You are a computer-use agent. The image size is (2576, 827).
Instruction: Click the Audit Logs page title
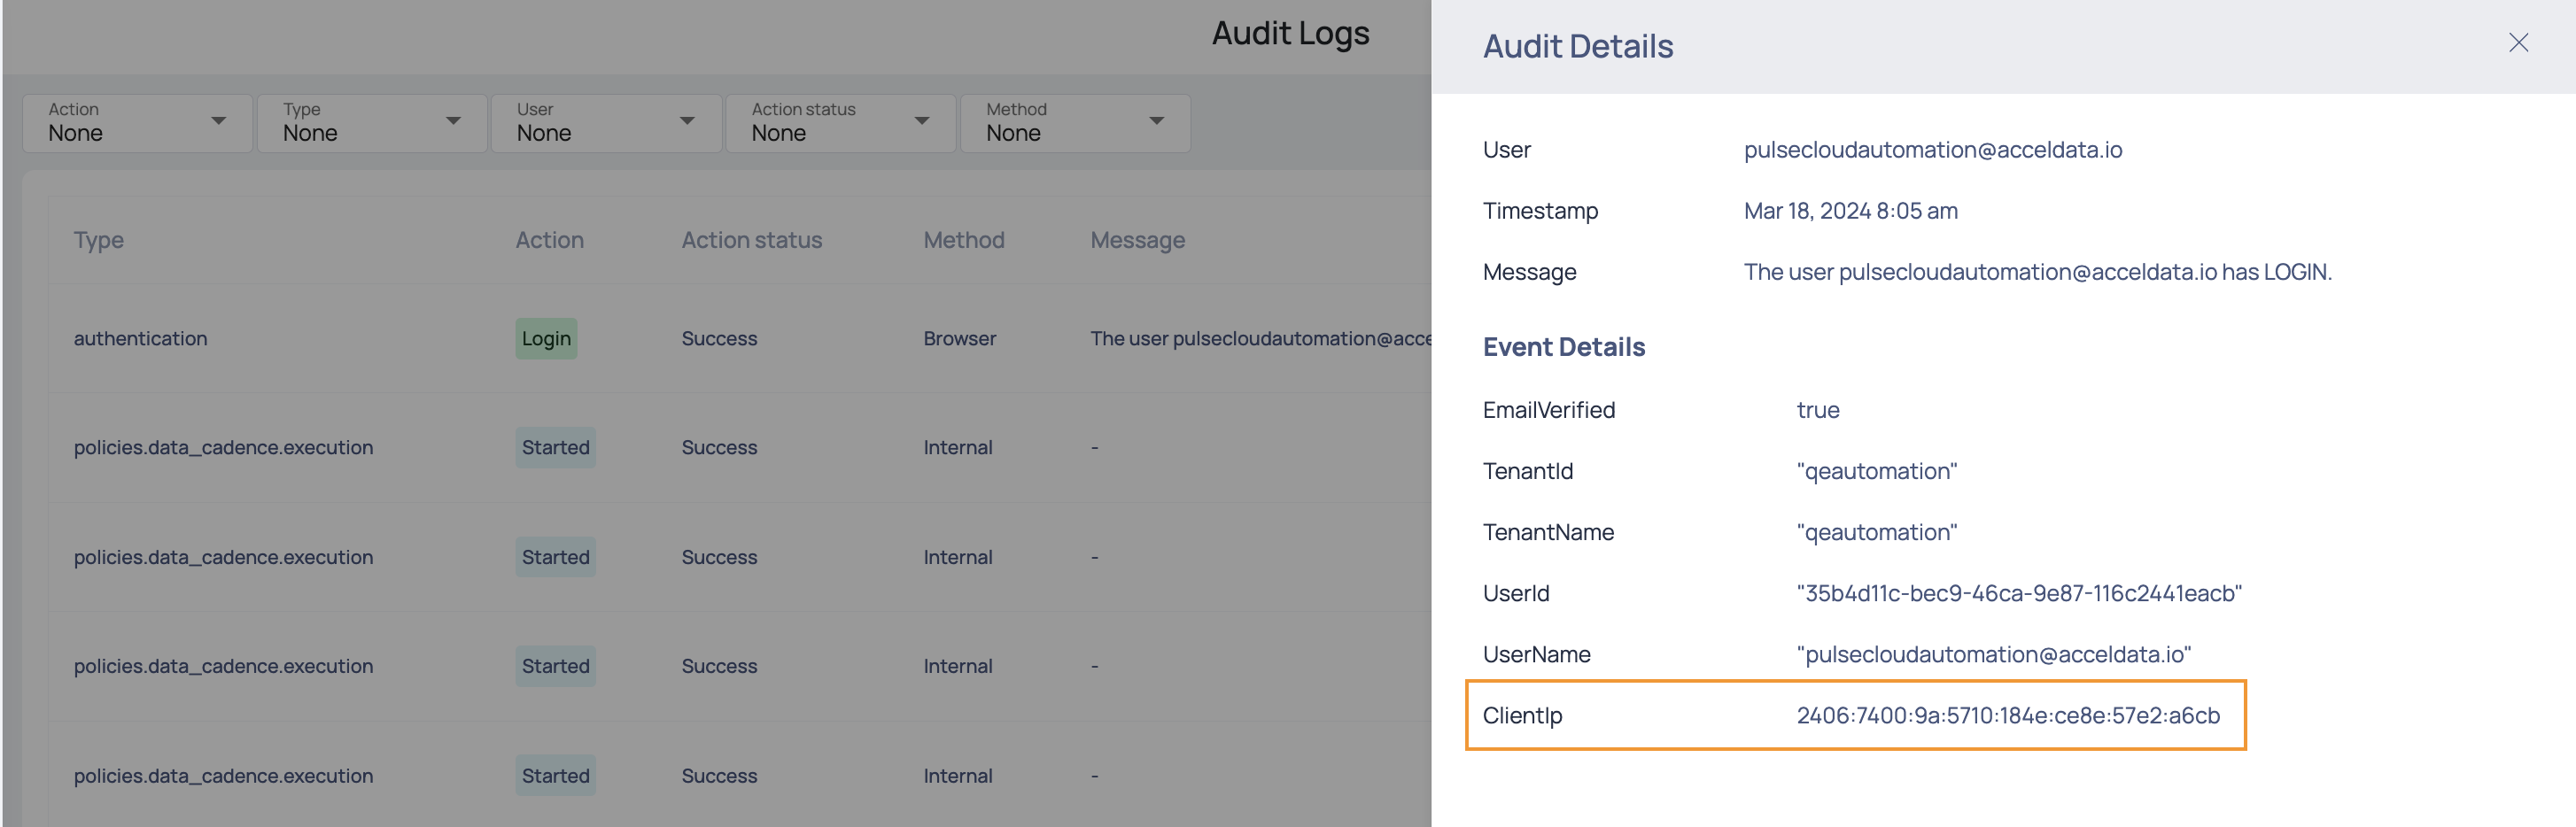(x=1291, y=34)
